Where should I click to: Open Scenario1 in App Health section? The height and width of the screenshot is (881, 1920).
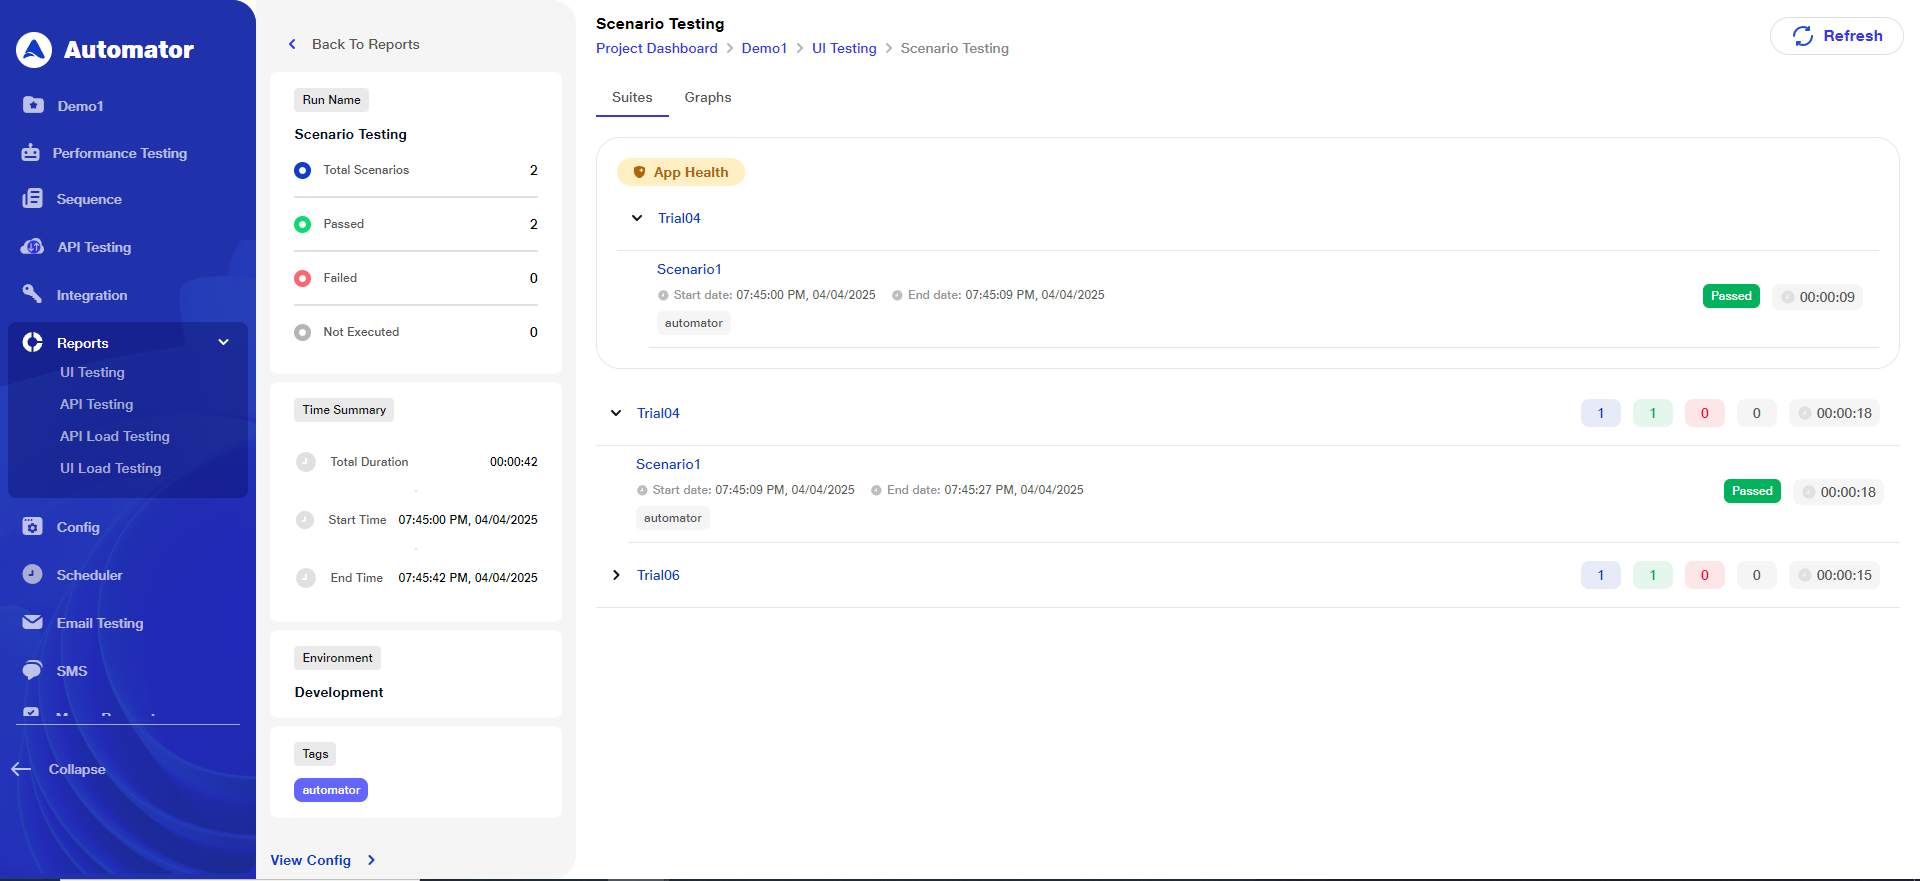click(x=689, y=269)
